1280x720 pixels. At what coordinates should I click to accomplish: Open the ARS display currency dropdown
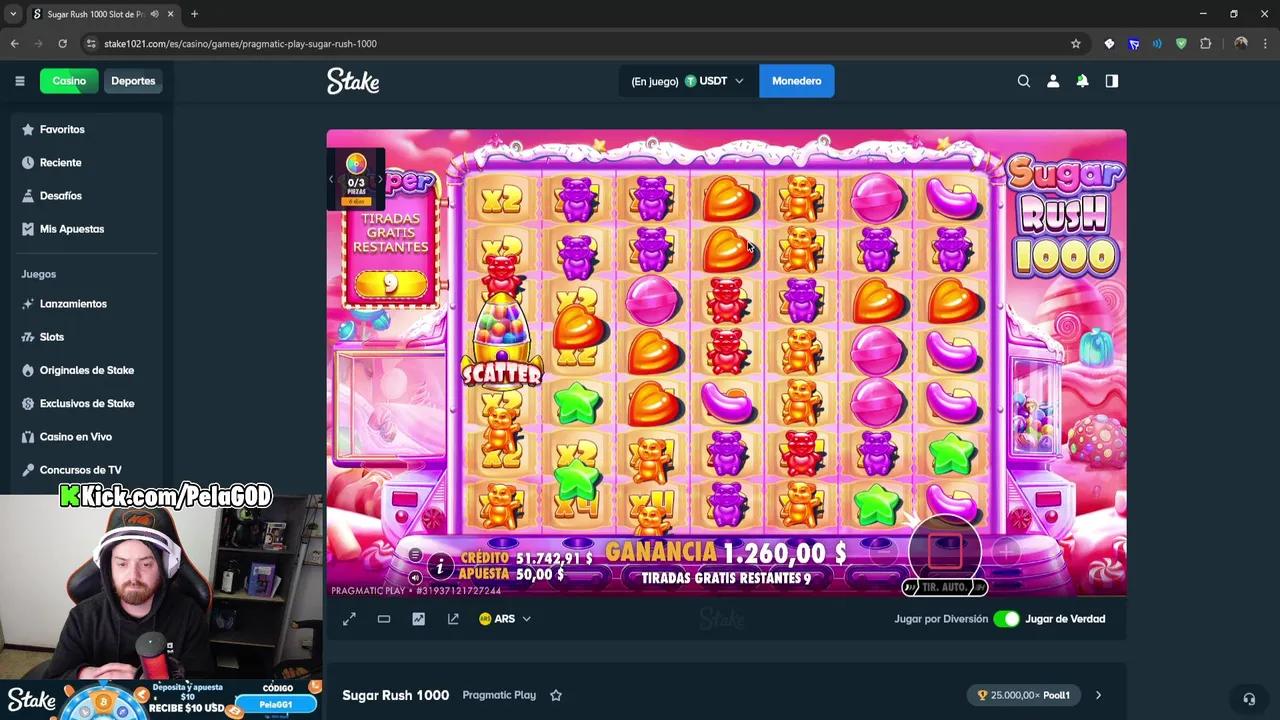click(505, 619)
